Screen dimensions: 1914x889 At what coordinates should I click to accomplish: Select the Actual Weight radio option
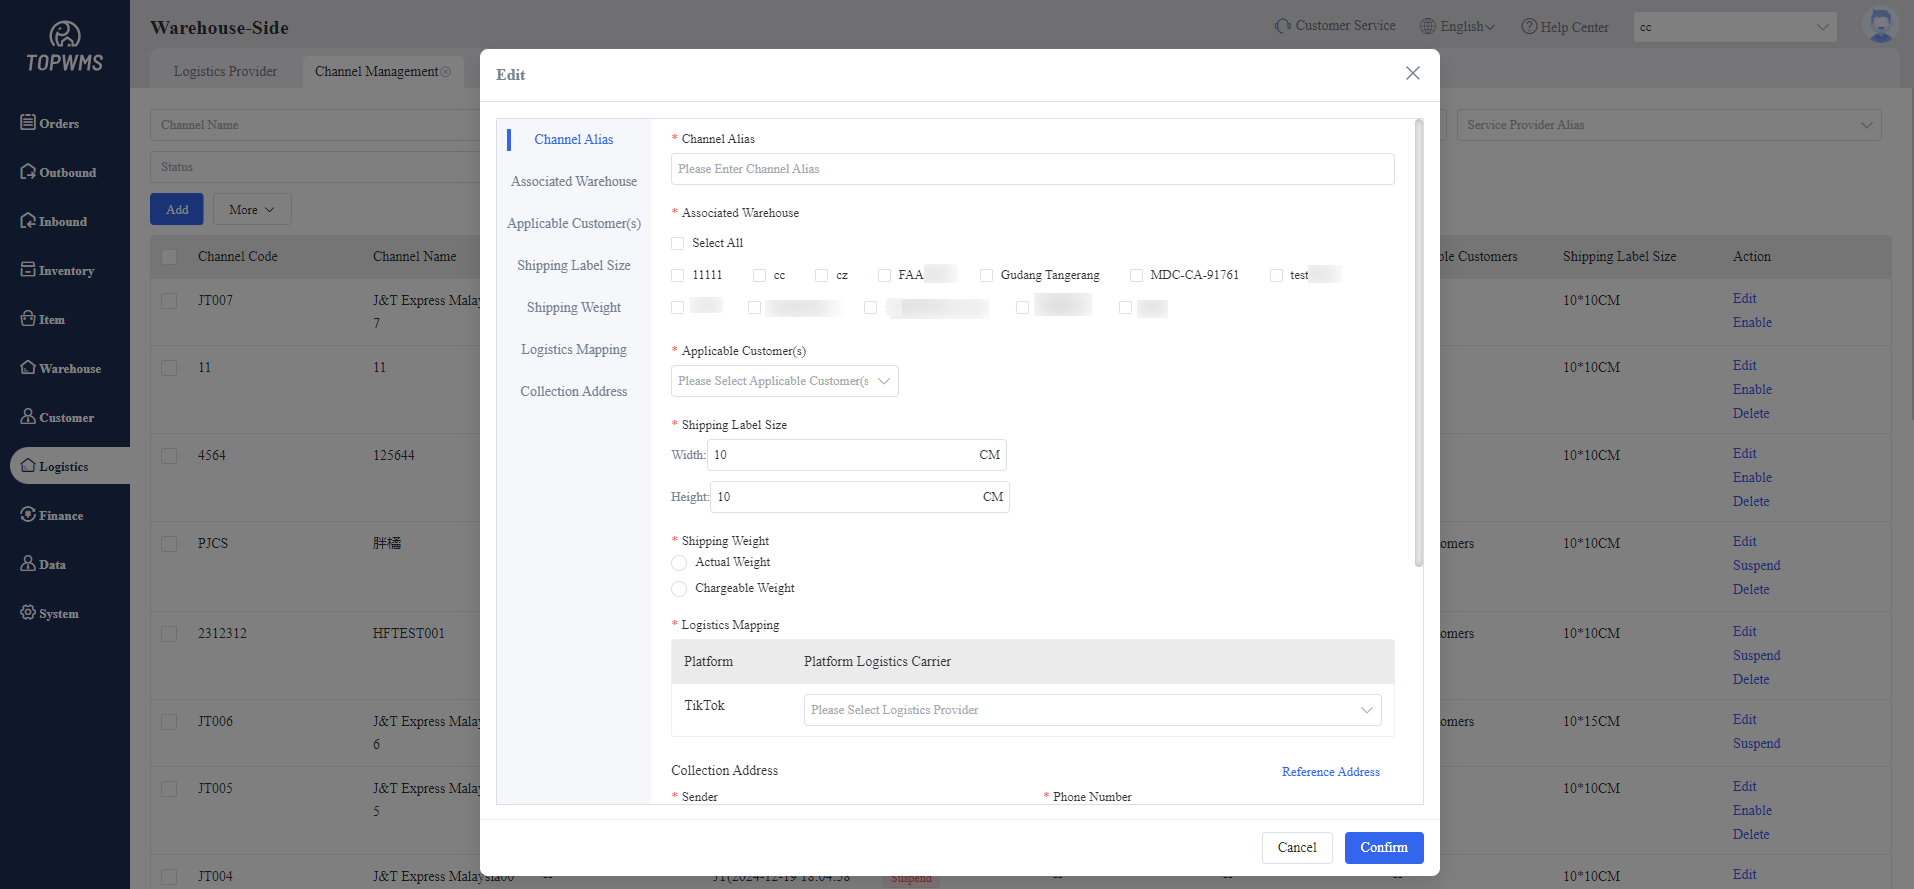[679, 563]
